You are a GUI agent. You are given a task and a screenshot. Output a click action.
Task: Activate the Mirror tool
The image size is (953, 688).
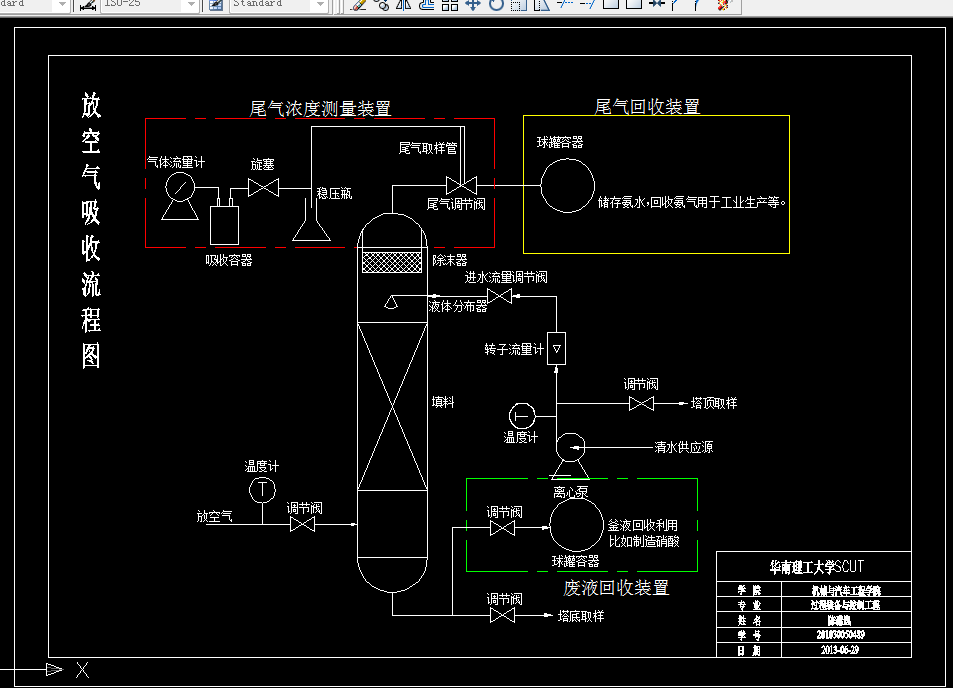coord(403,6)
